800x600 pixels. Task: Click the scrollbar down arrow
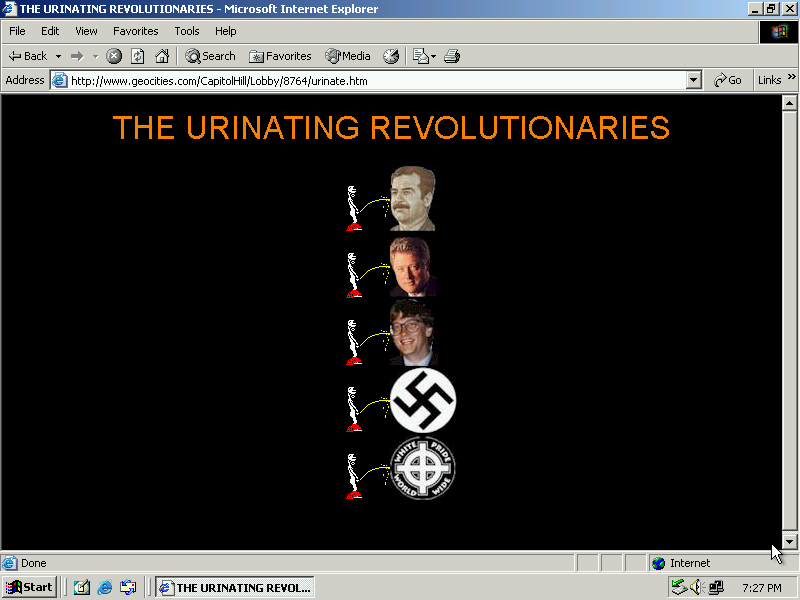[x=789, y=542]
